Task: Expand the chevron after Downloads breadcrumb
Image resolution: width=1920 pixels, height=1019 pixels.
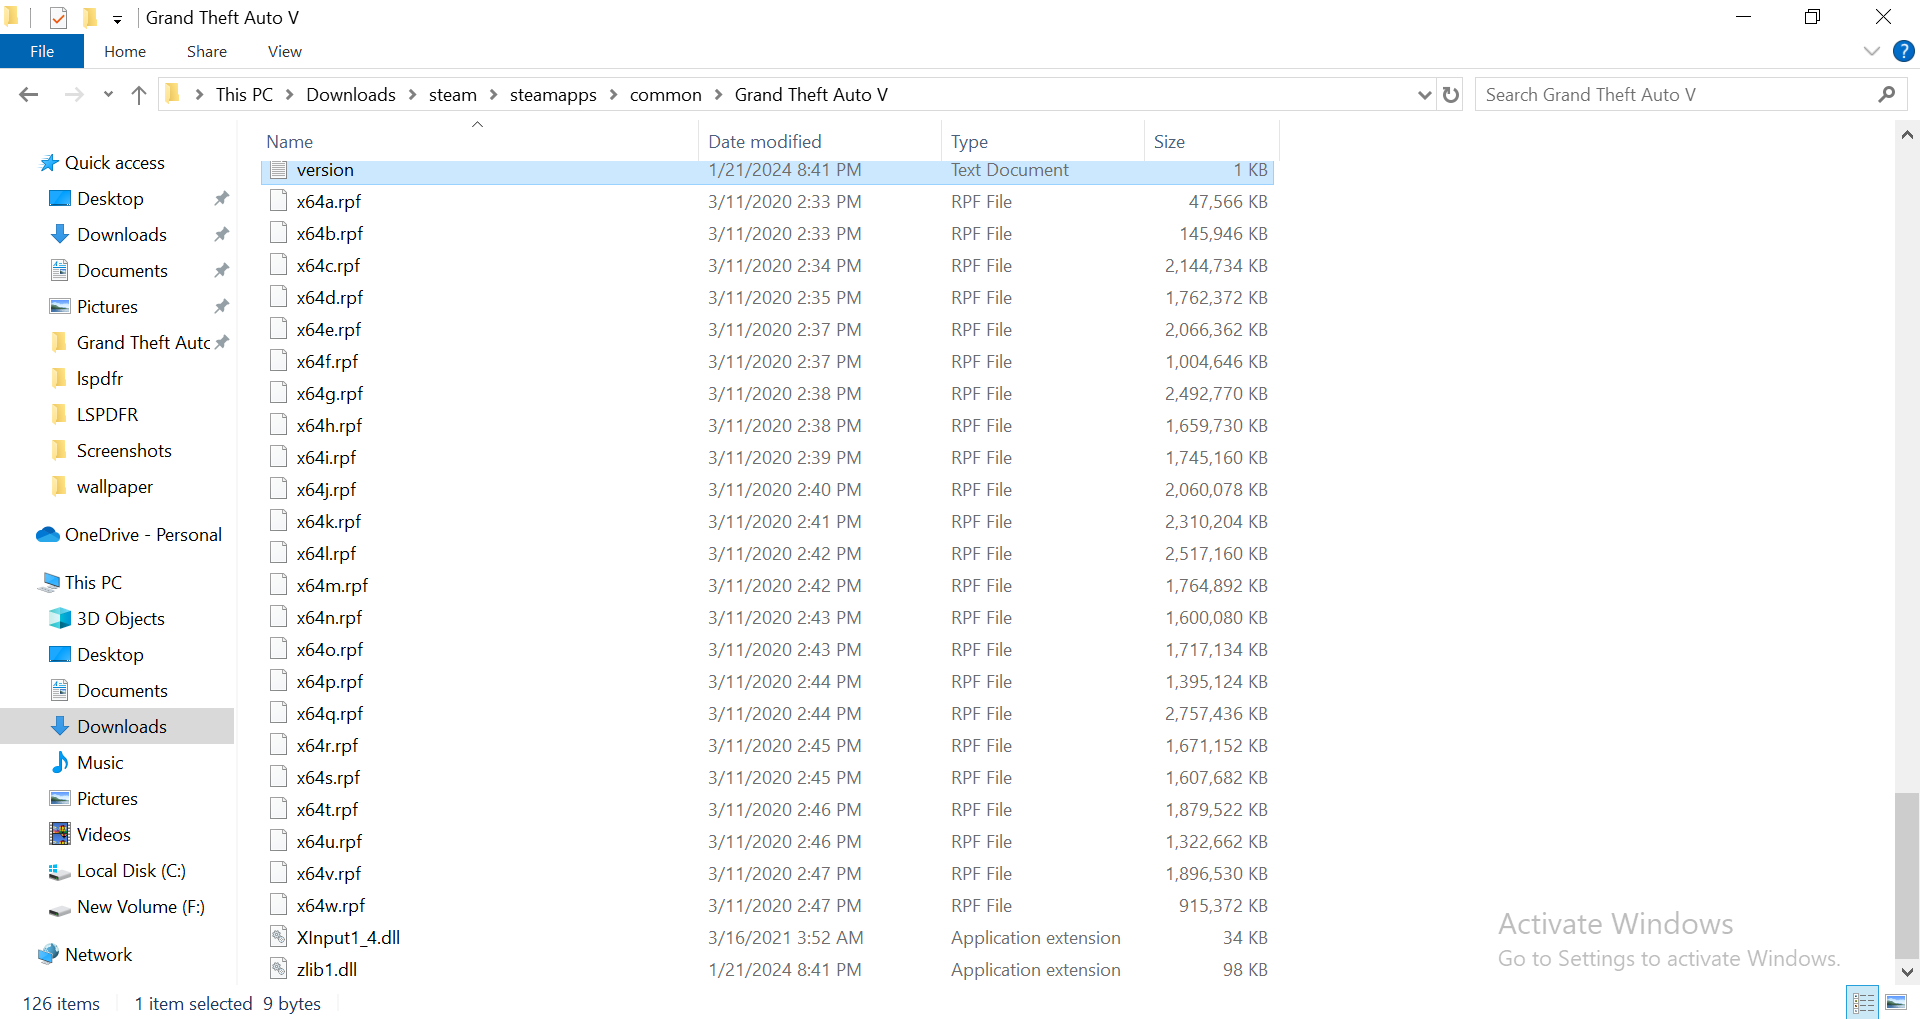Action: [413, 95]
